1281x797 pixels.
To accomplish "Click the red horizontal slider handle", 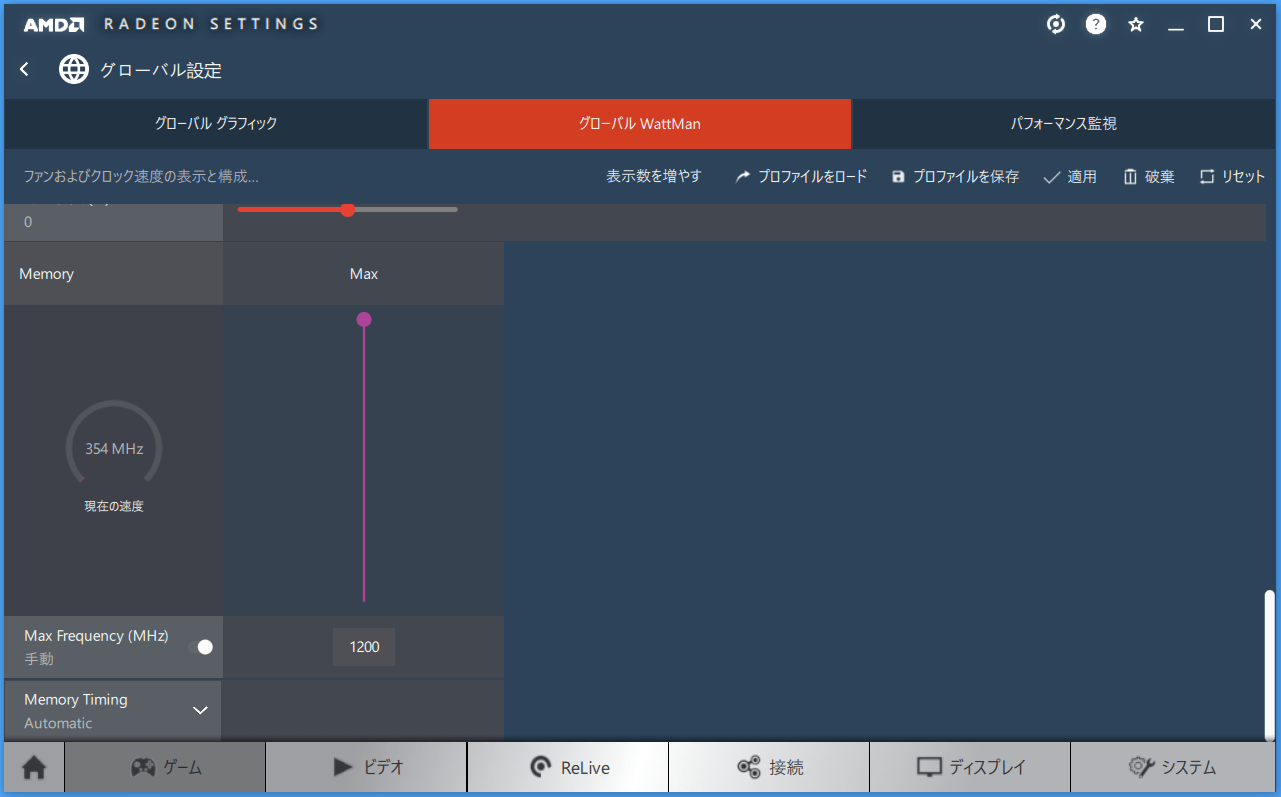I will click(x=348, y=209).
